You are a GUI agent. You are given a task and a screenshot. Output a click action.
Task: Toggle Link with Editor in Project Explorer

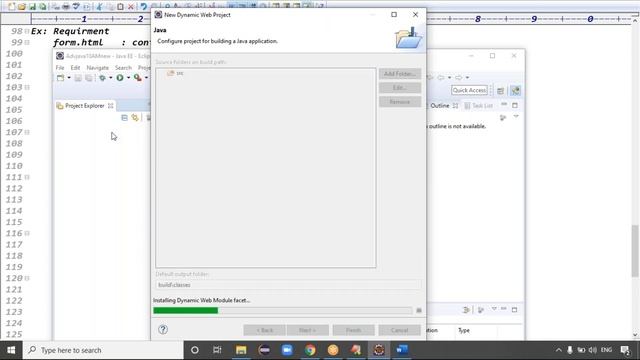[135, 118]
